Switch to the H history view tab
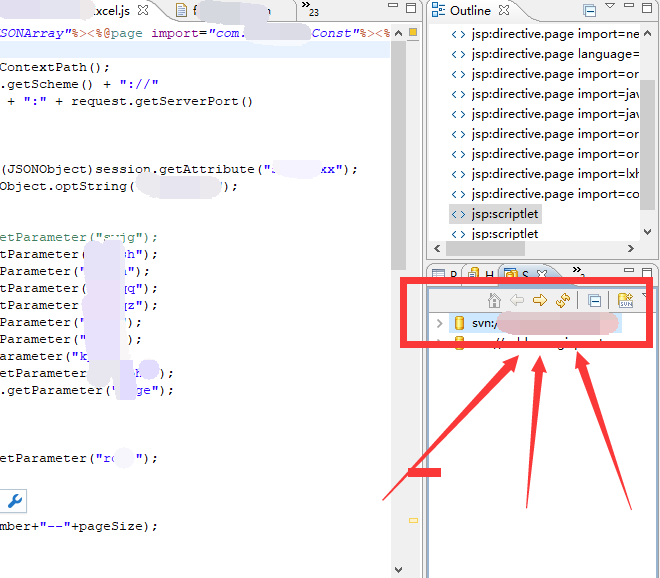Image resolution: width=660 pixels, height=578 pixels. 481,274
